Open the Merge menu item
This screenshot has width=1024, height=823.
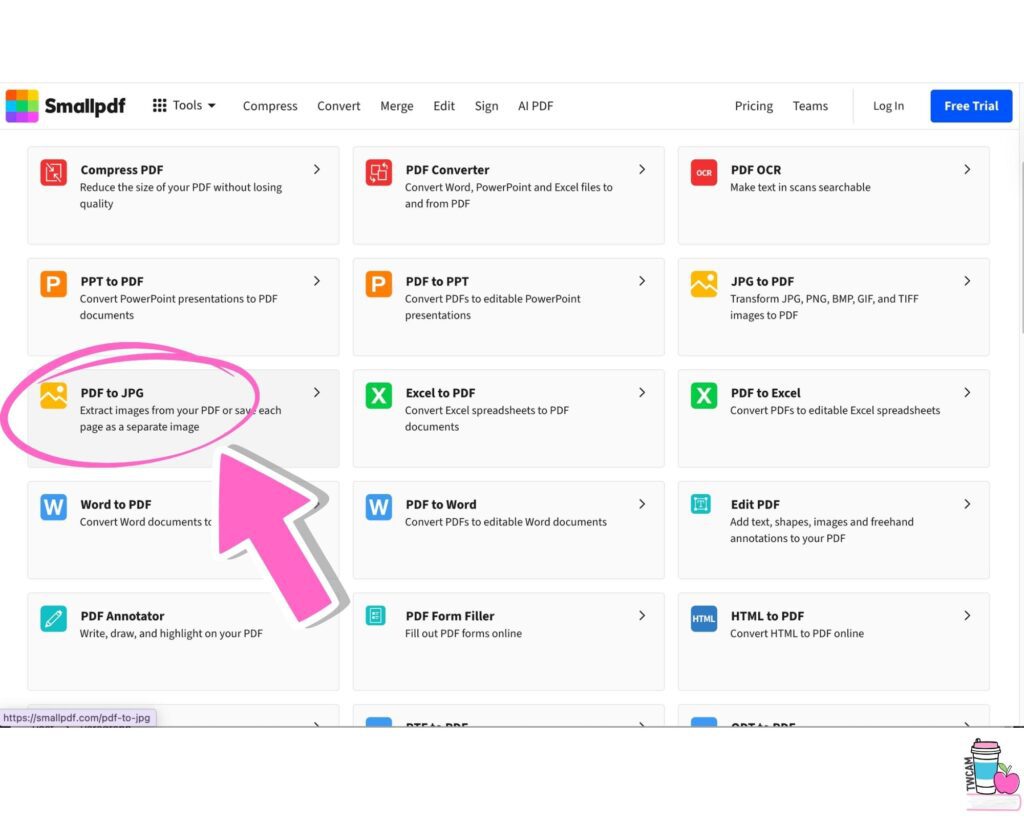[x=396, y=106]
